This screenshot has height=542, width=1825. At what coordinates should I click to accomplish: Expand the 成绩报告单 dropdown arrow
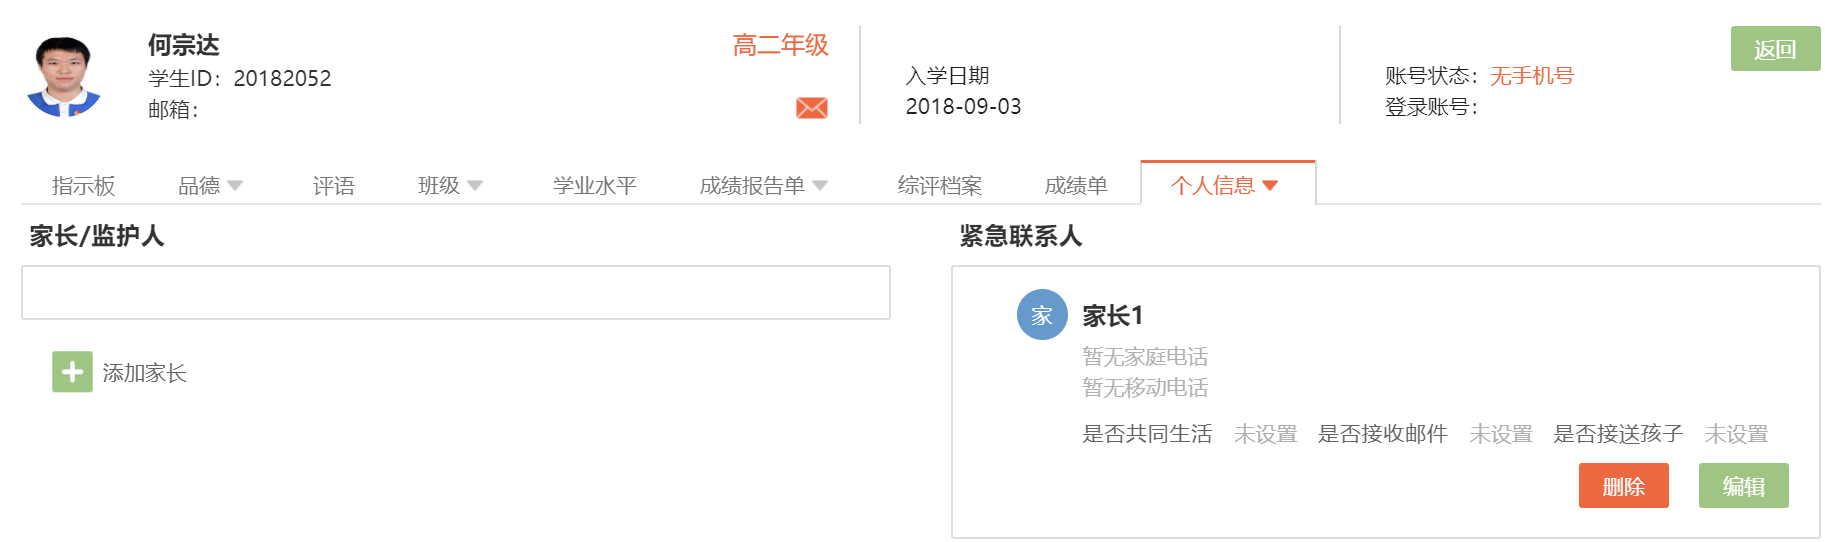click(820, 186)
